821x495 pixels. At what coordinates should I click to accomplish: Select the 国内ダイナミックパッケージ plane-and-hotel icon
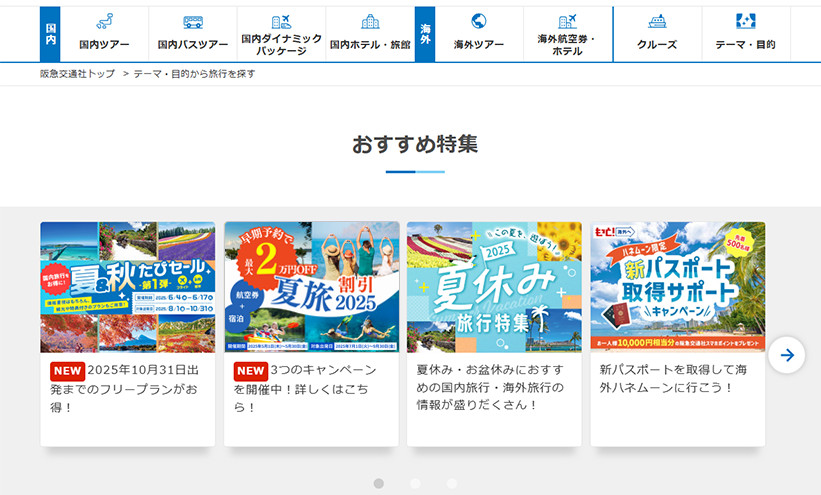(281, 21)
